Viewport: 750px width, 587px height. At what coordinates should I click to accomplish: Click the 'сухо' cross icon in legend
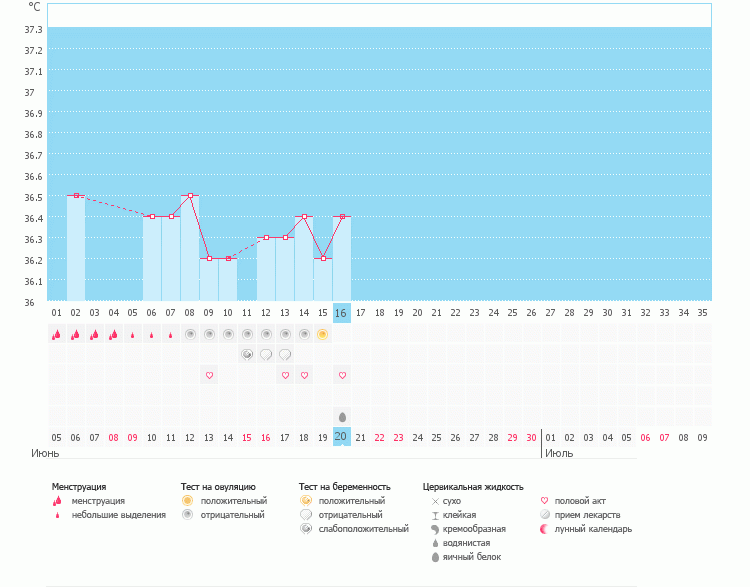(435, 501)
